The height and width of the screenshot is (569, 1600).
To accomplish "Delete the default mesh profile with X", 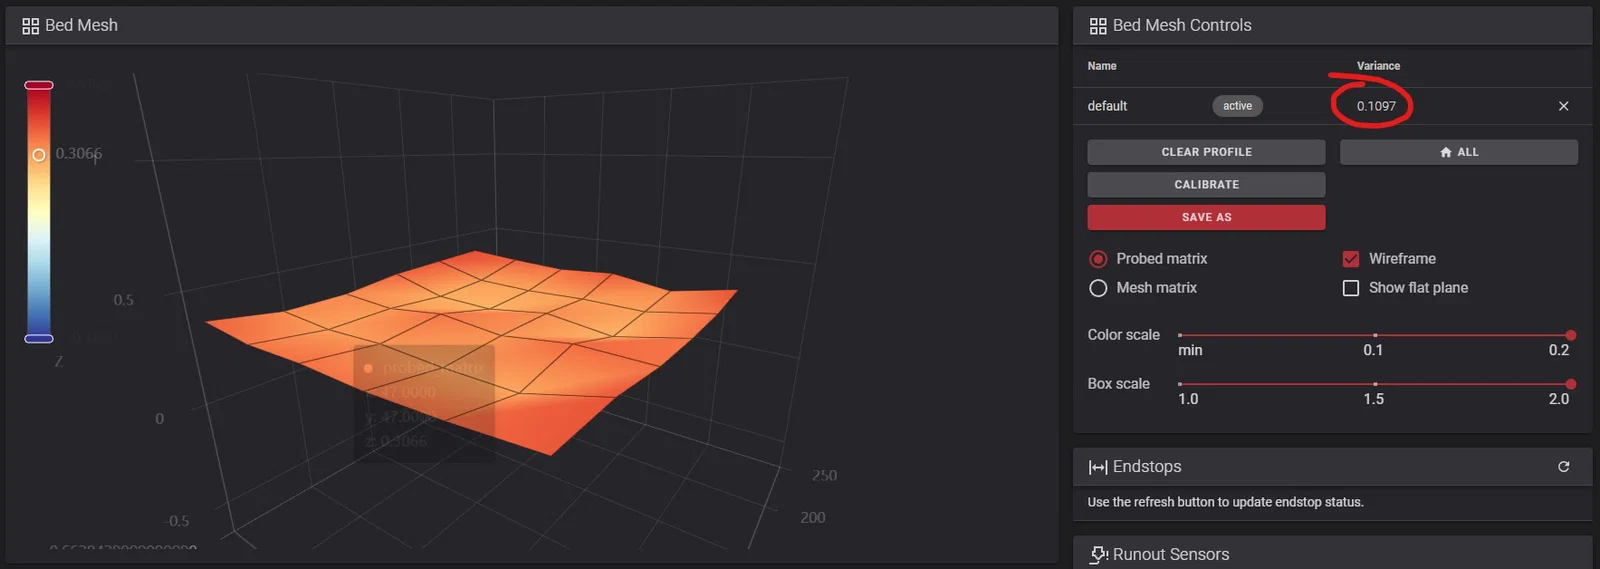I will 1564,106.
